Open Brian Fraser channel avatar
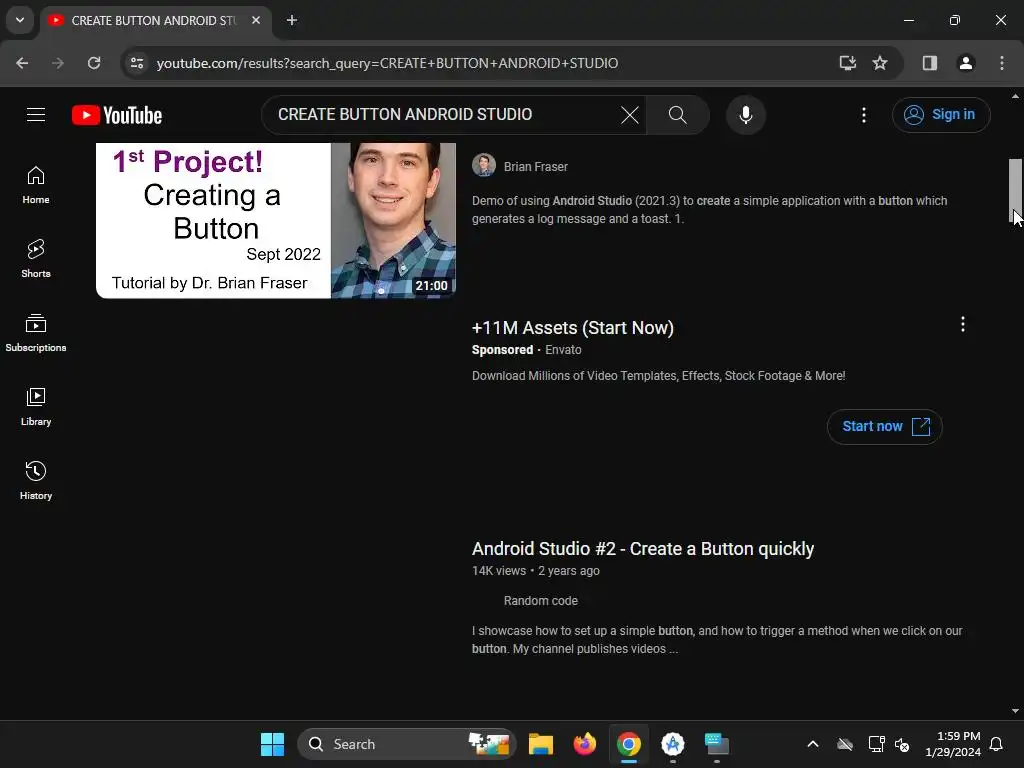The width and height of the screenshot is (1024, 768). (484, 166)
